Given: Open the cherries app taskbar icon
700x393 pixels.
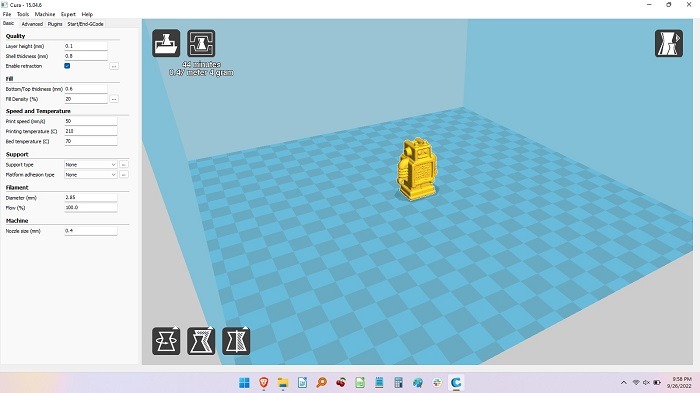Looking at the screenshot, I should tap(341, 383).
